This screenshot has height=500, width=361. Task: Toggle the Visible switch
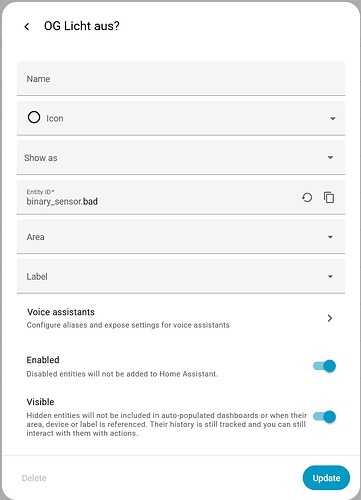[x=324, y=417]
